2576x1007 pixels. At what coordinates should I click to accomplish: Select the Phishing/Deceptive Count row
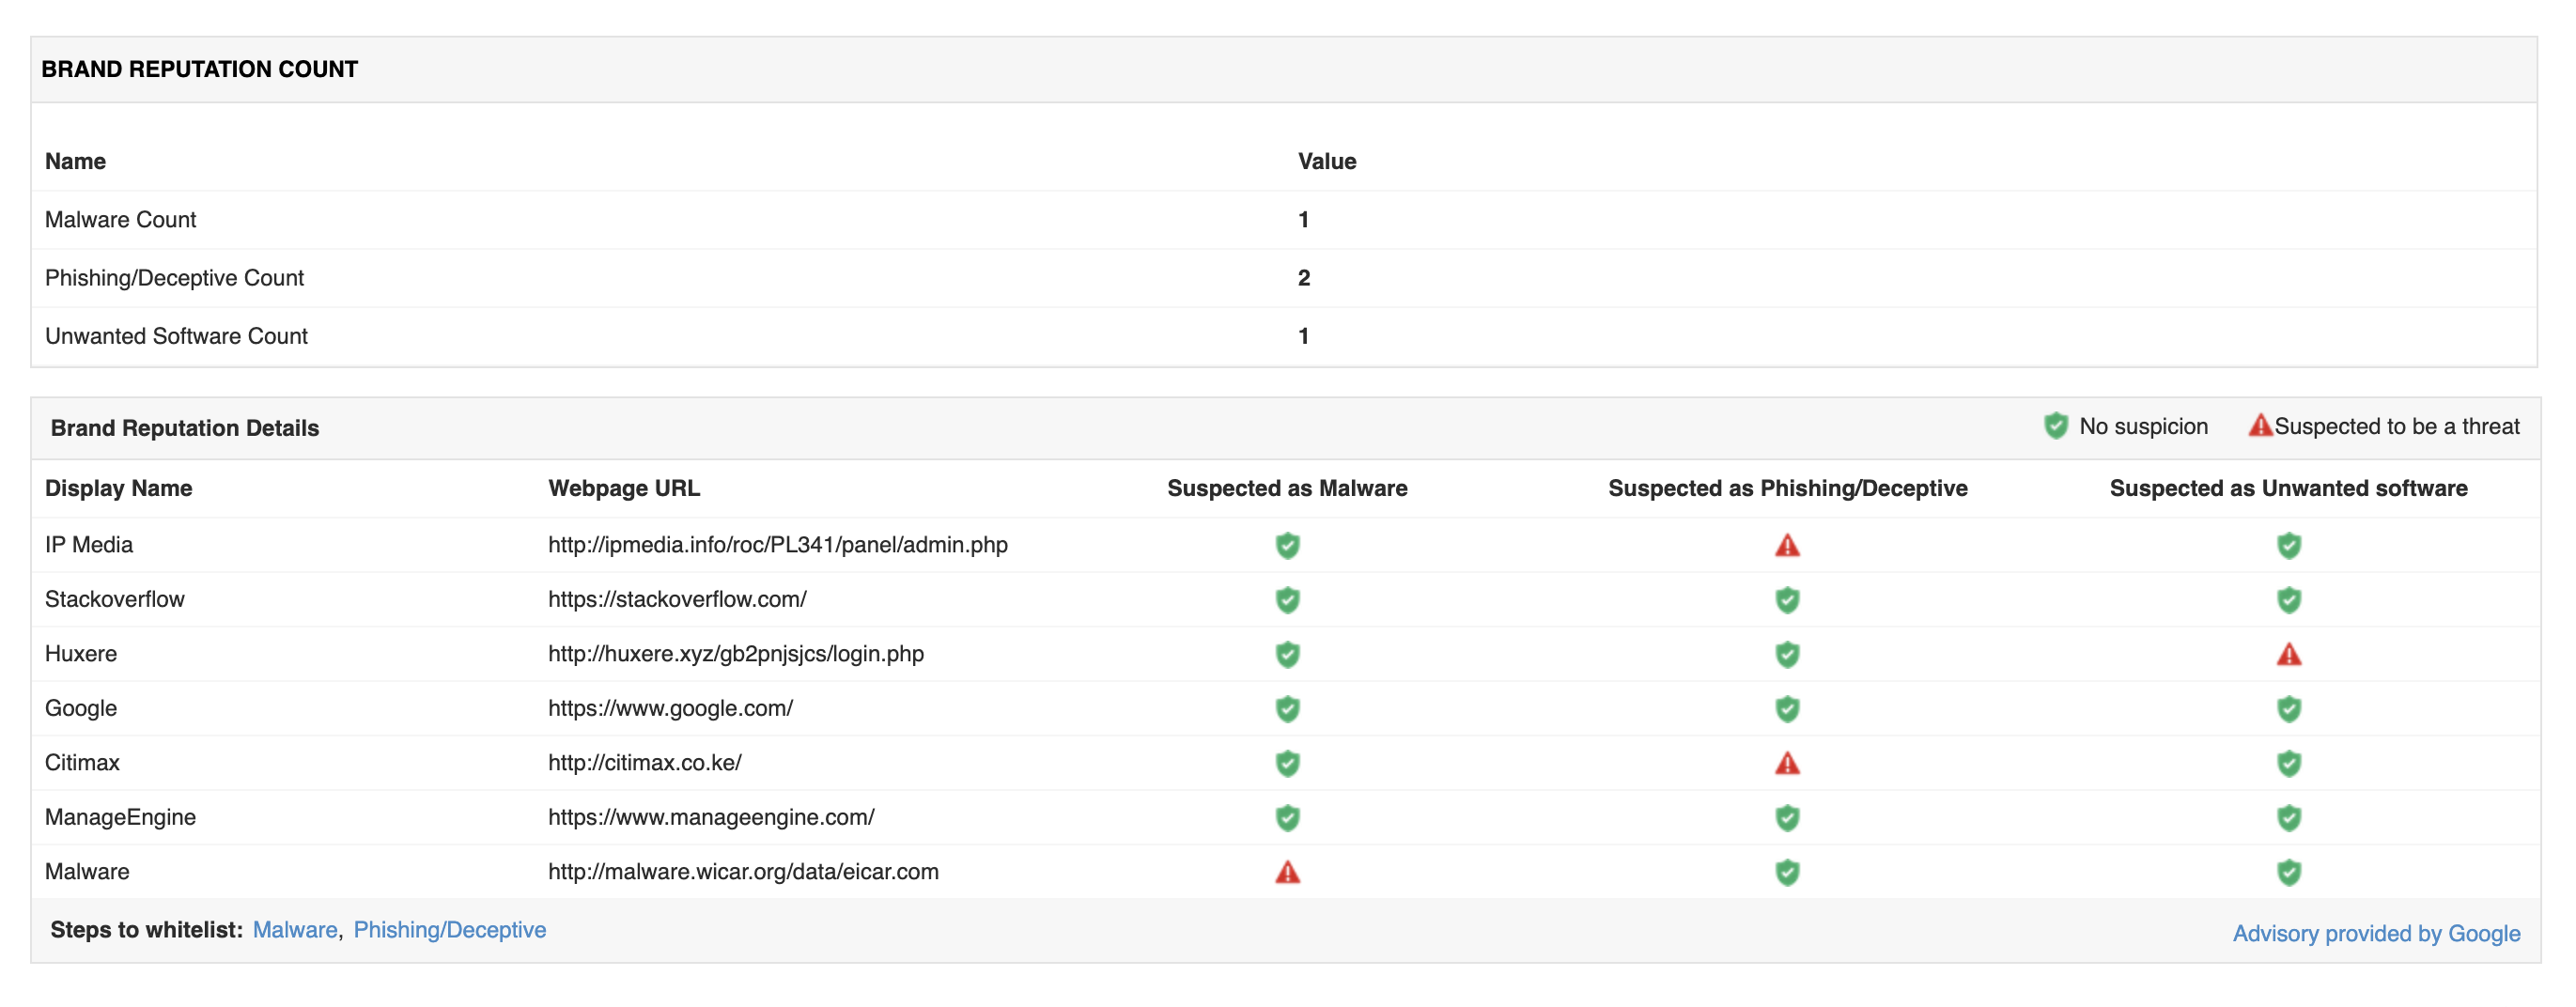pos(175,278)
